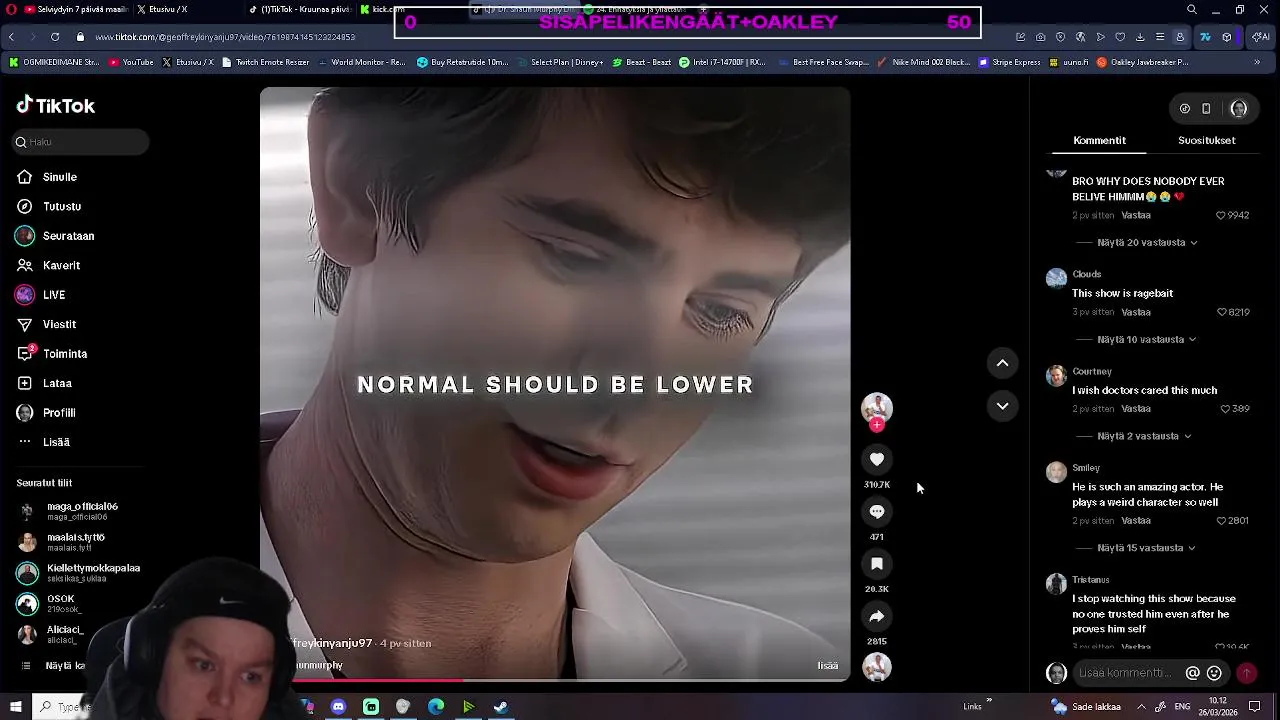Expand Näytä 15 vastausta replies
This screenshot has height=720, width=1280.
pyautogui.click(x=1146, y=548)
